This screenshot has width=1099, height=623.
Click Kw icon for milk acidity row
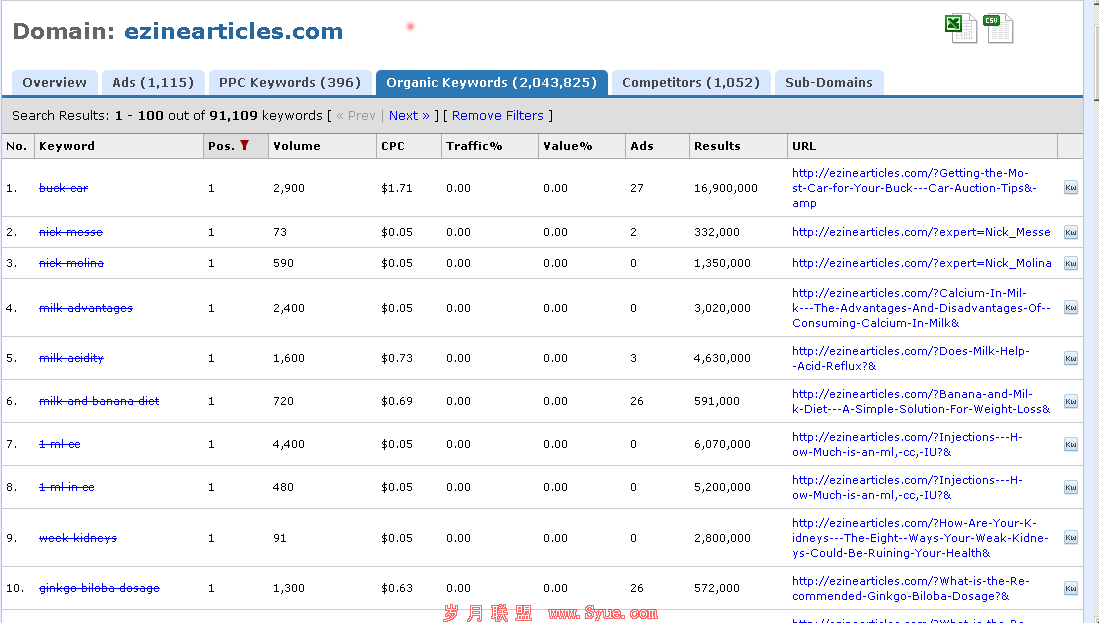coord(1070,358)
